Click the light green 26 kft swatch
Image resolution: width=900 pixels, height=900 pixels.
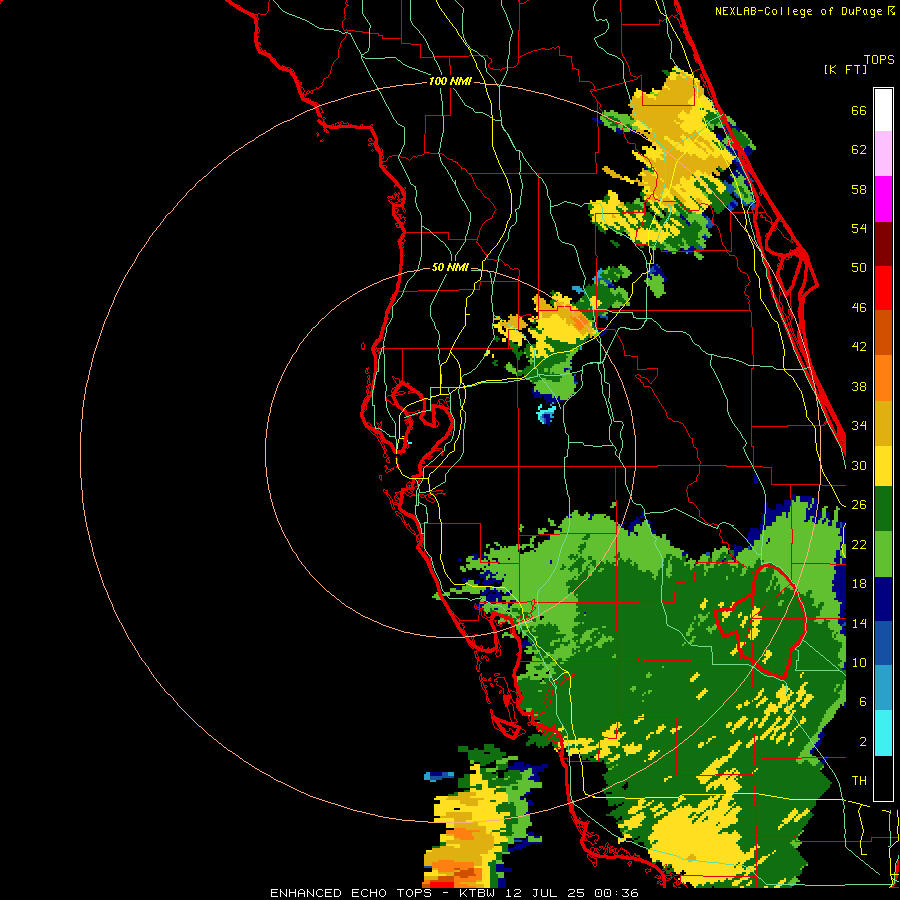pos(883,554)
